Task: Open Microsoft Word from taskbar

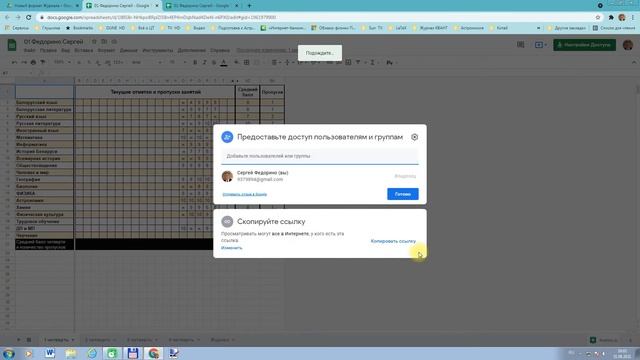Action: (x=50, y=353)
